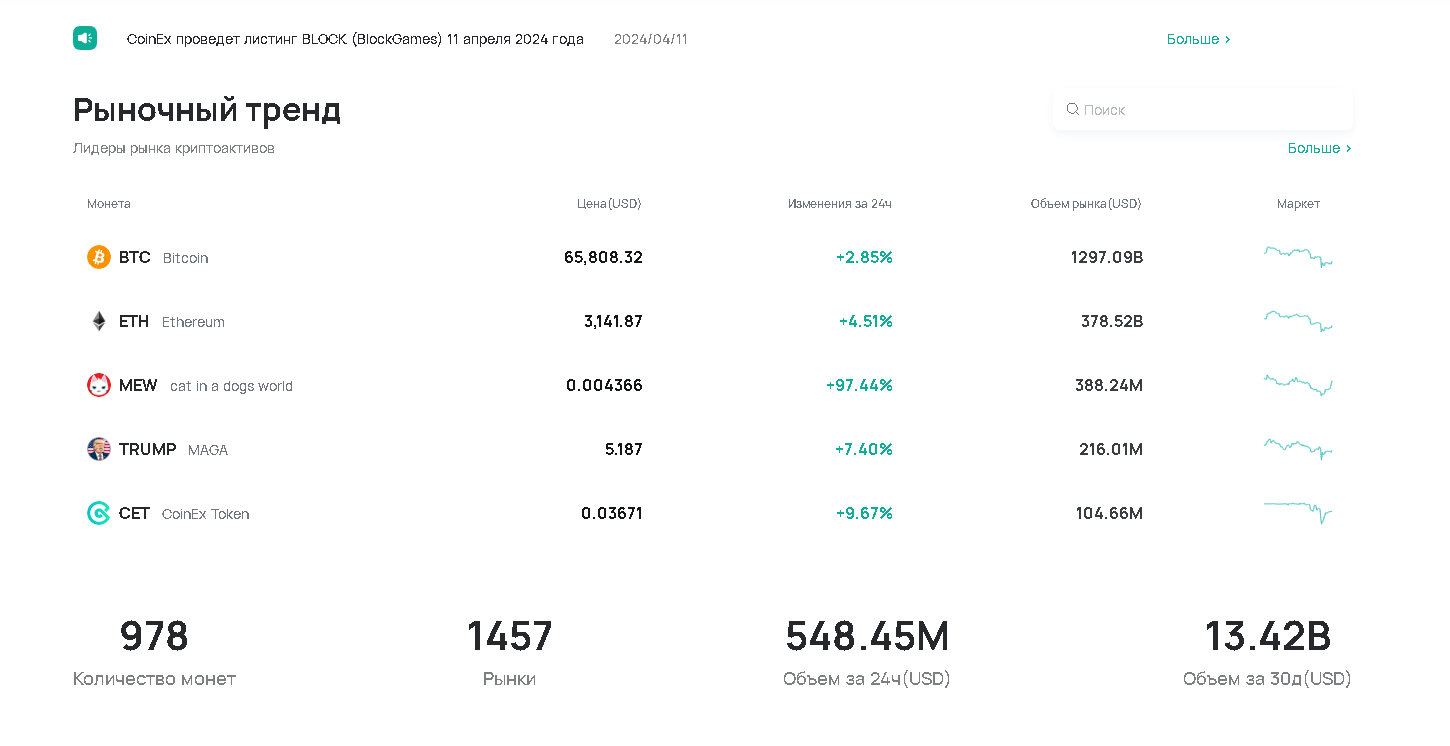Click the 2024/04/11 announcement date
This screenshot has height=746, width=1450.
tap(651, 39)
